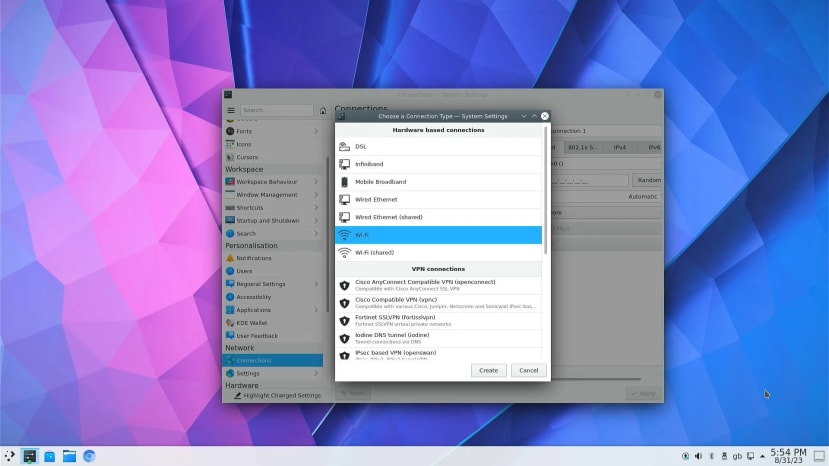Open the Notifications settings
This screenshot has height=466, width=829.
[273, 258]
